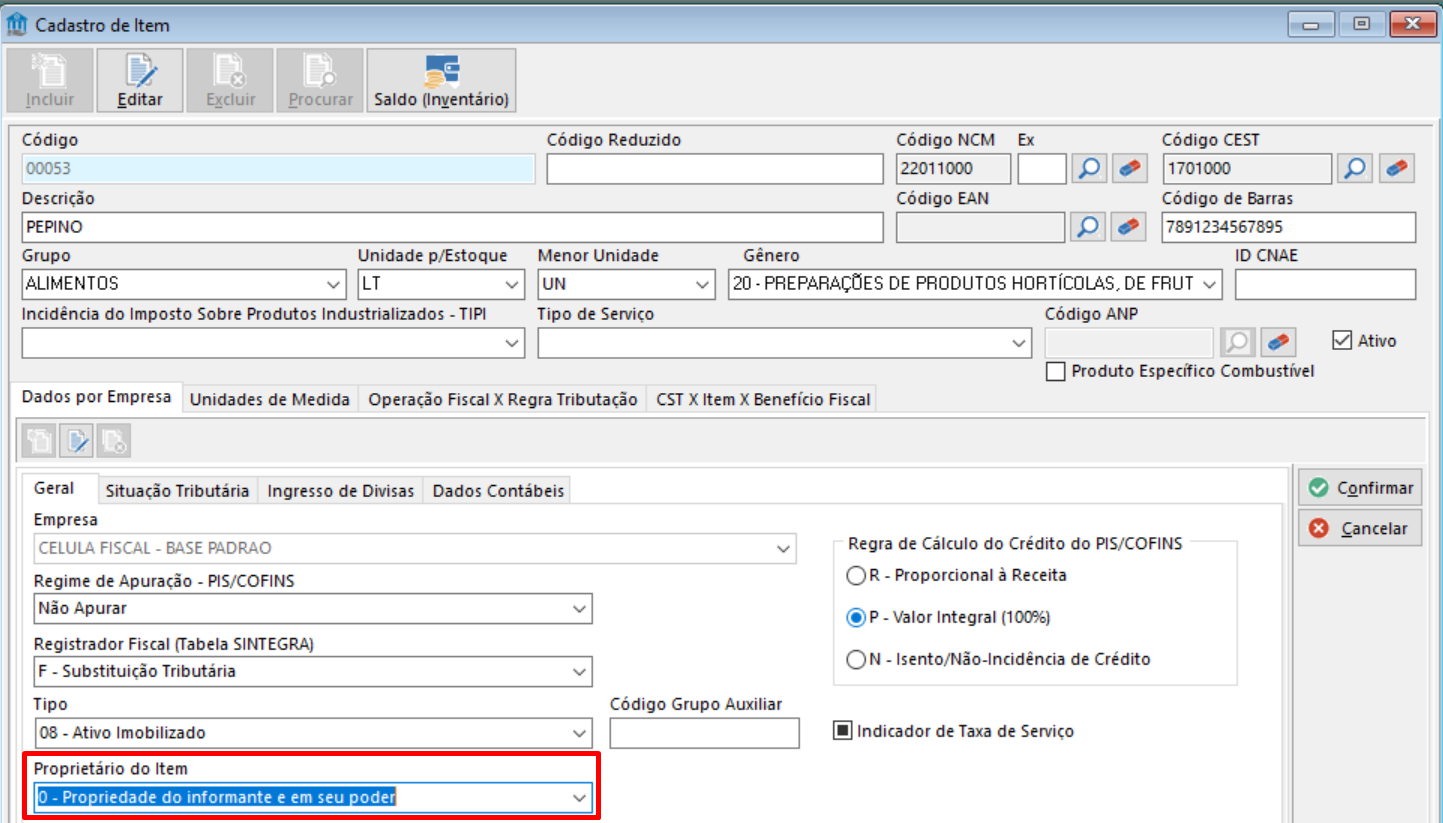Clear Código EAN with eraser icon

point(1130,227)
